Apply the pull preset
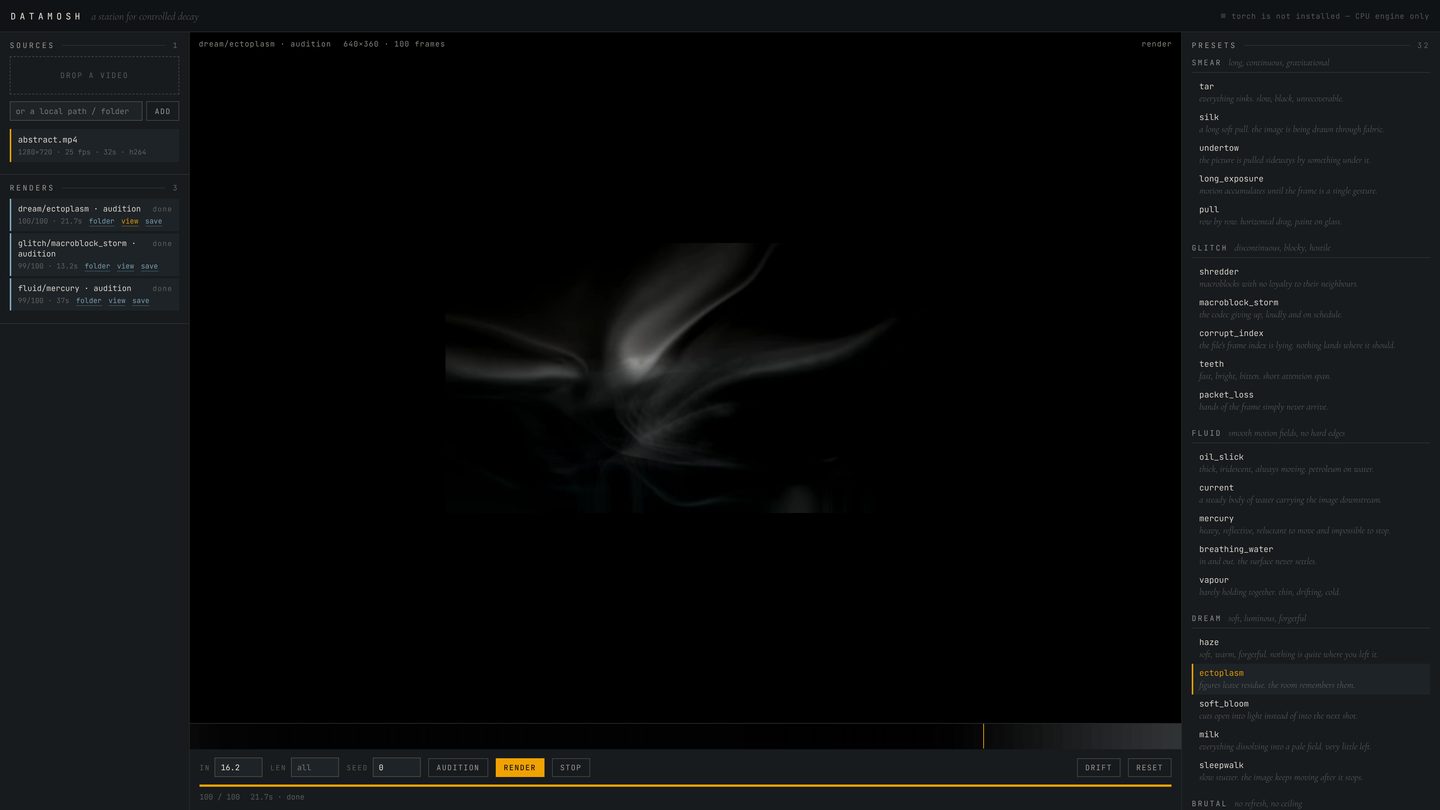1440x810 pixels. pyautogui.click(x=1311, y=215)
